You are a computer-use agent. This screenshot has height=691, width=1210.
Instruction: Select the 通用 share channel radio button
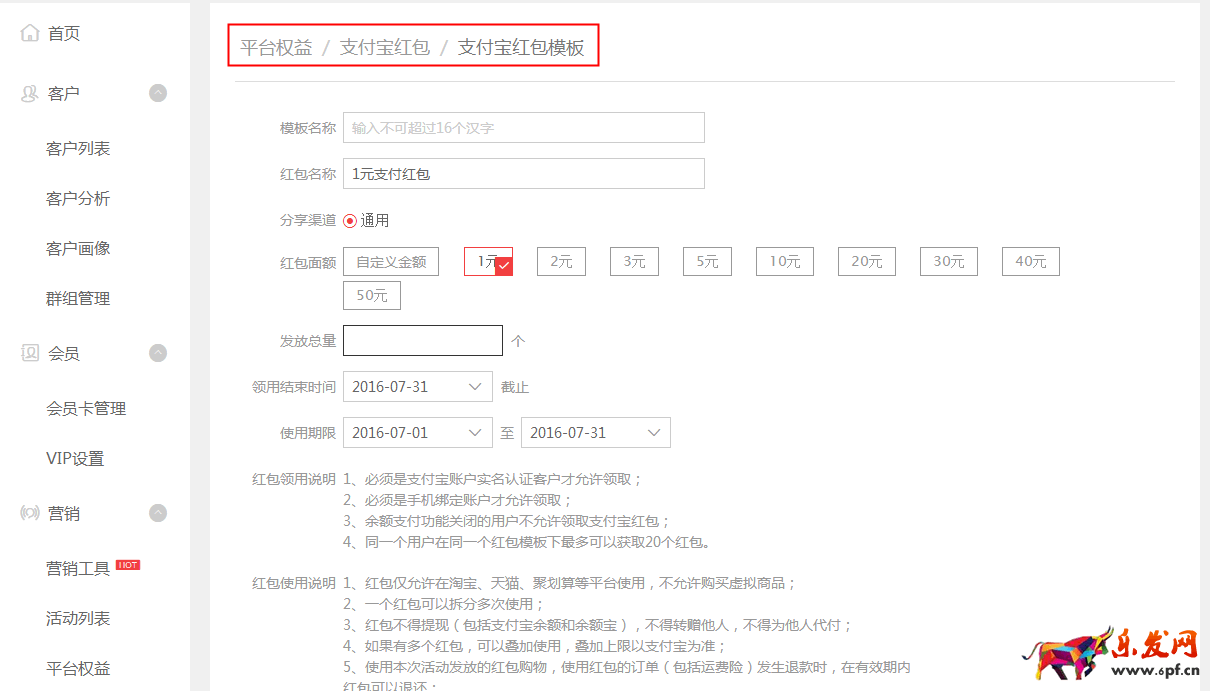[350, 220]
